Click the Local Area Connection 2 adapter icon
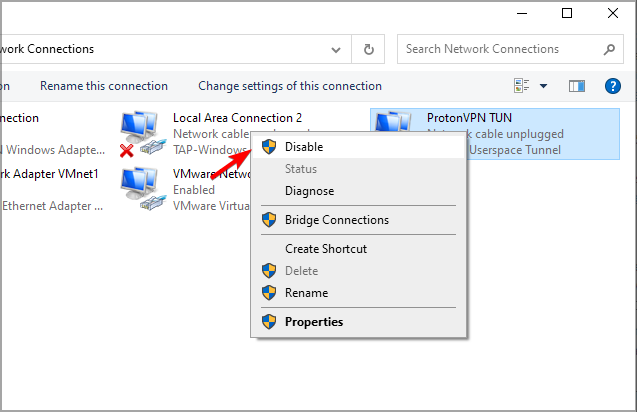The image size is (637, 412). pyautogui.click(x=140, y=132)
